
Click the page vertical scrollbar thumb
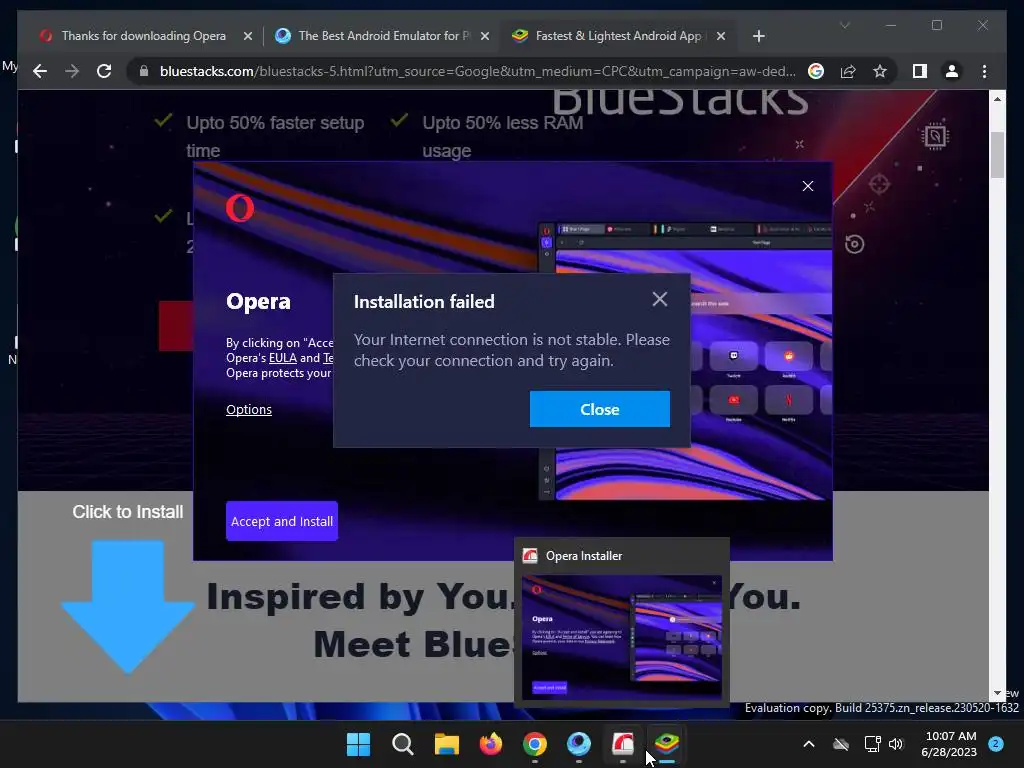tap(997, 155)
